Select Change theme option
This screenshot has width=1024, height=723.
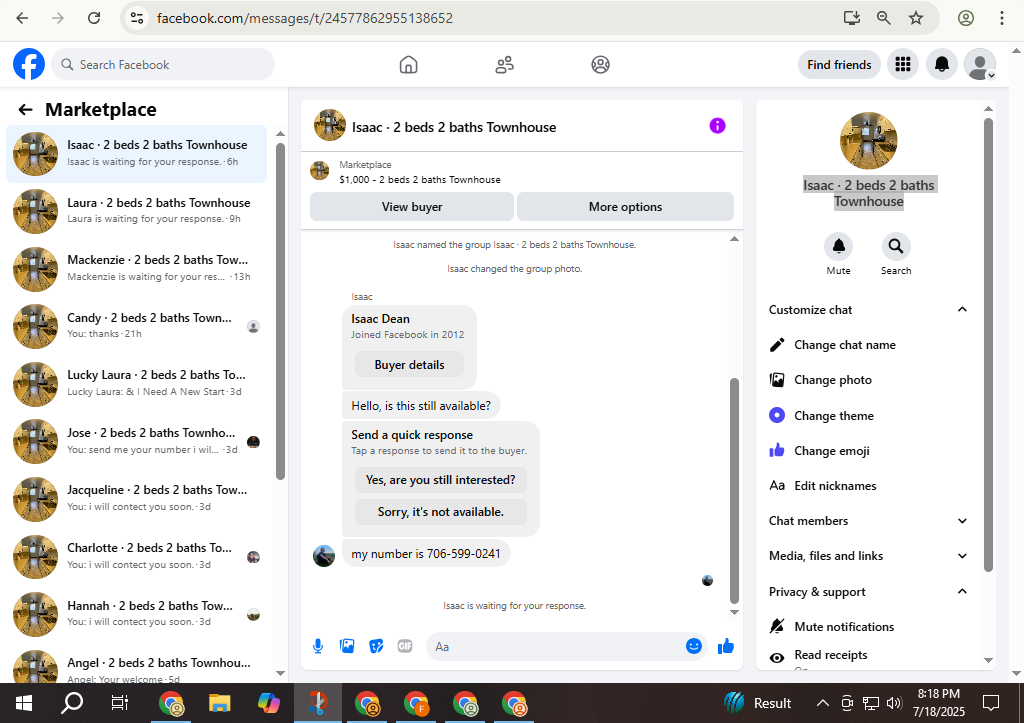[868, 415]
